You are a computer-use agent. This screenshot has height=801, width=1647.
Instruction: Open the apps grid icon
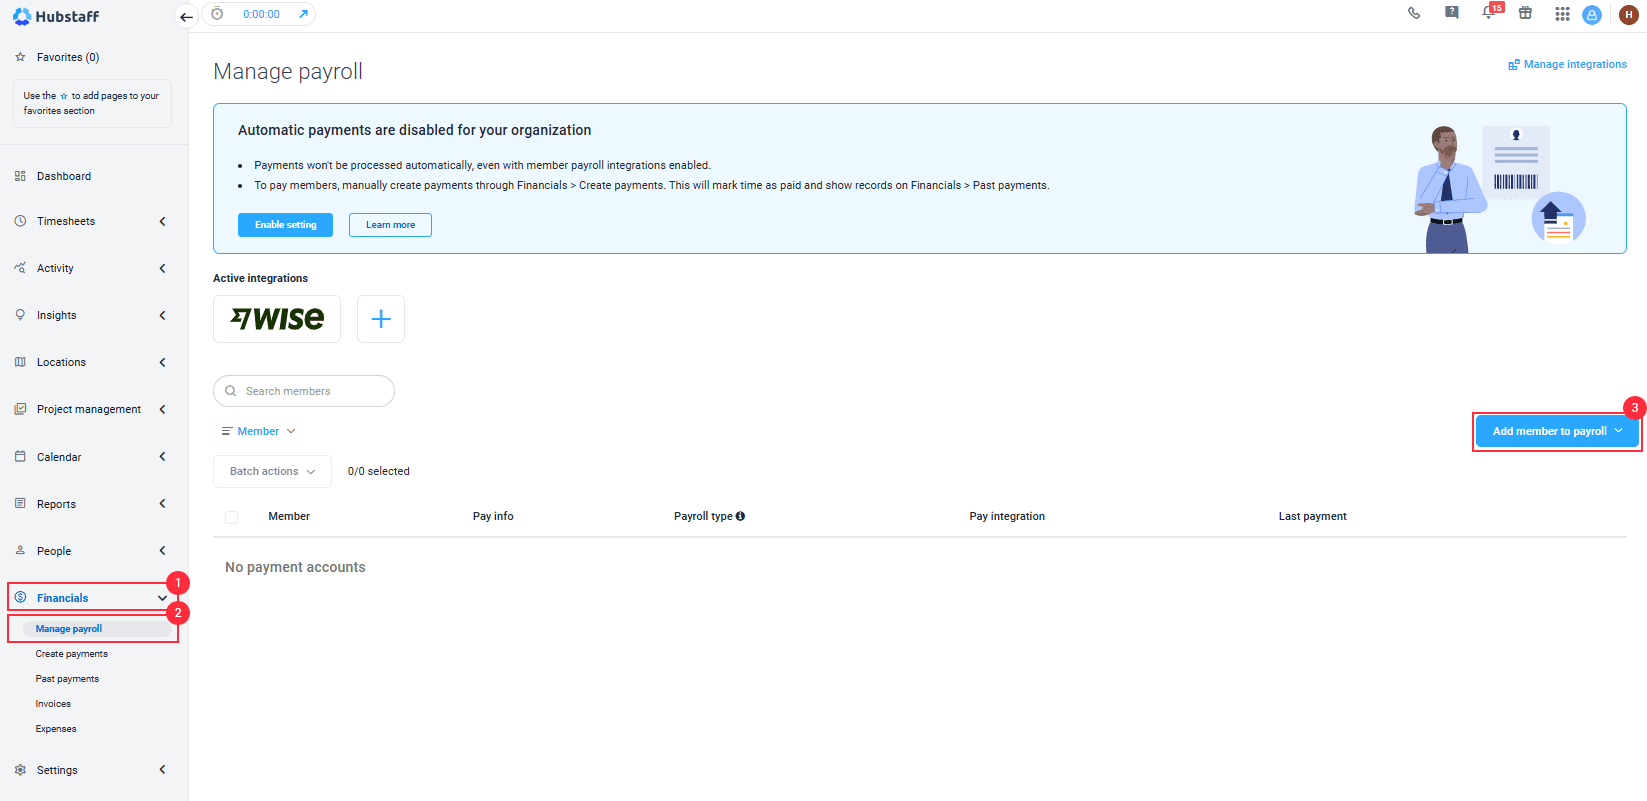tap(1562, 14)
